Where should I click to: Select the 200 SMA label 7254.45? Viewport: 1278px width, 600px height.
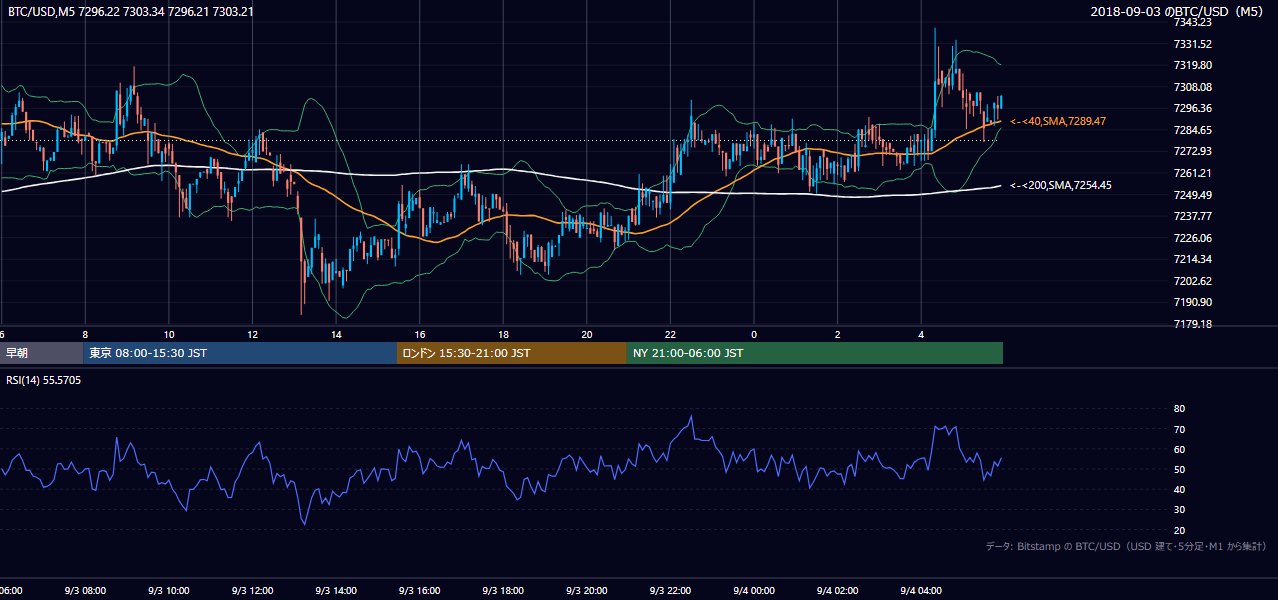1061,185
